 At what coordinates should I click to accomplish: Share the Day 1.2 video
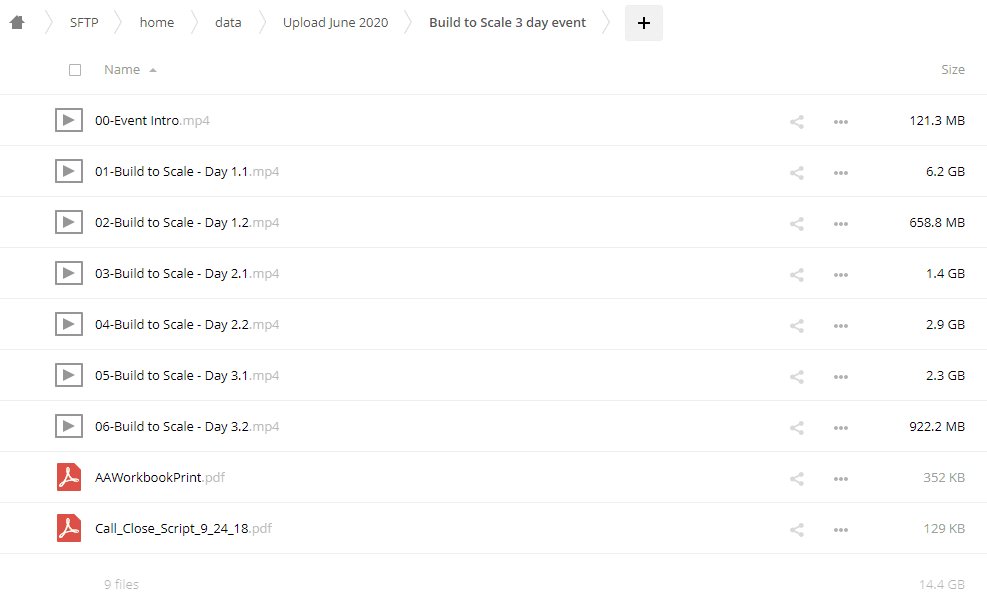coord(797,224)
